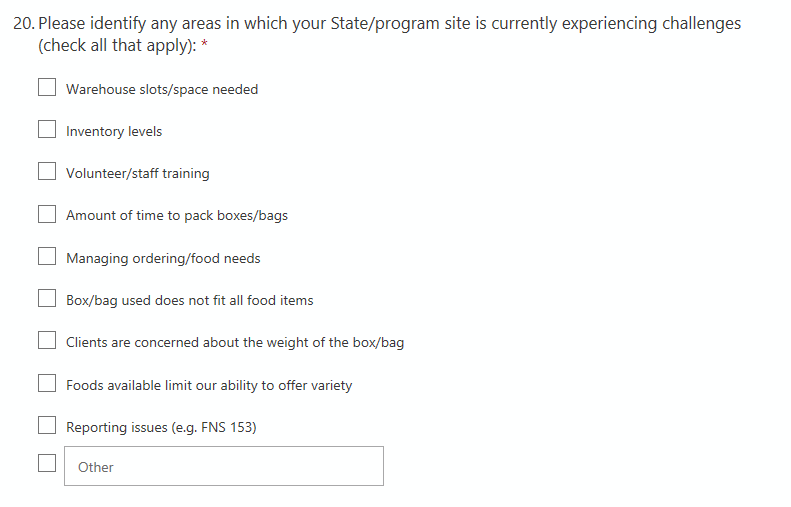Click the "Clients are concerned about the weight" label

click(235, 342)
